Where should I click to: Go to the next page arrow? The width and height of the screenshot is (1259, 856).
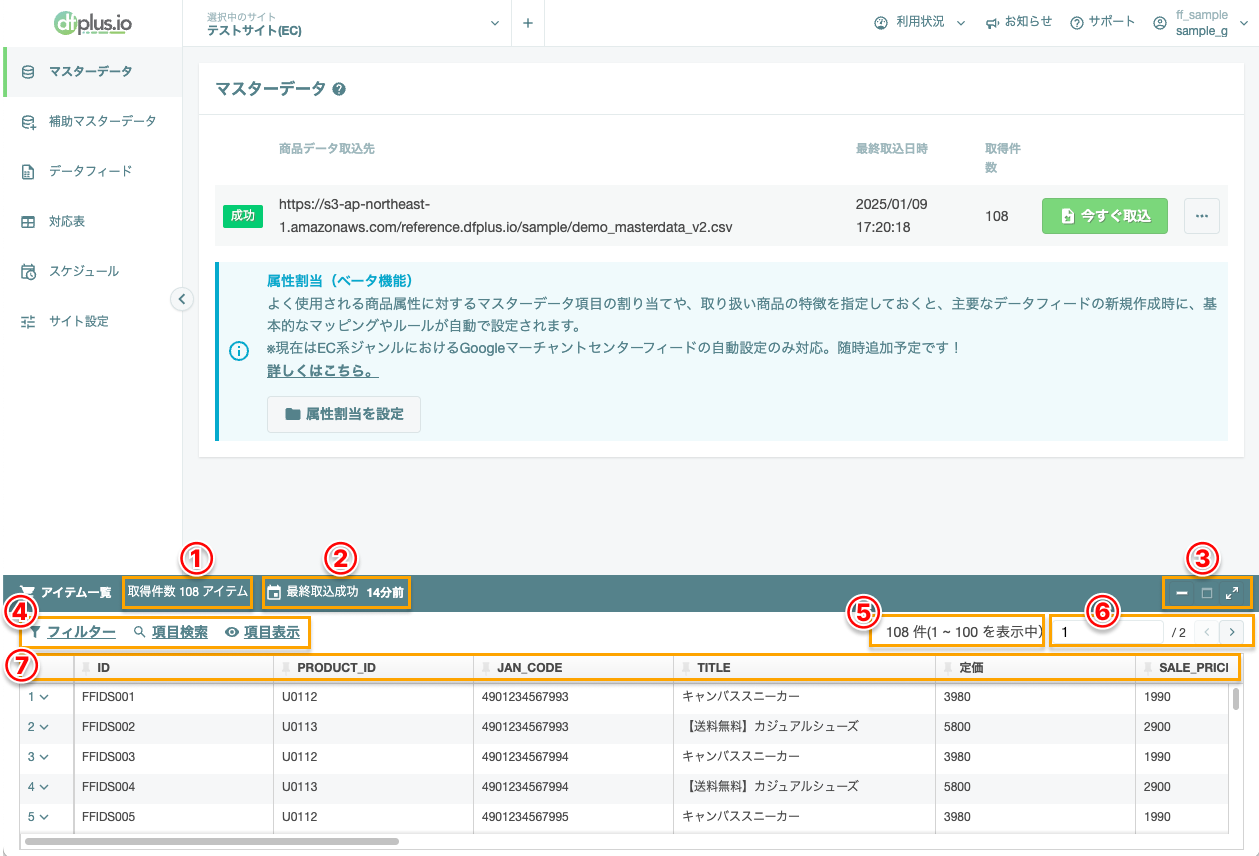[1232, 632]
